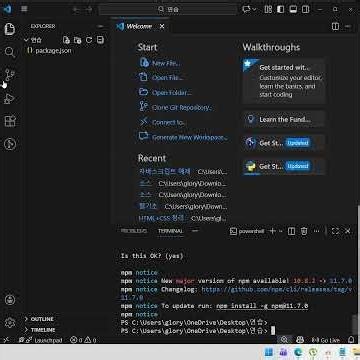Open the Source Control view
Screen dimensions: 360x360
10,75
